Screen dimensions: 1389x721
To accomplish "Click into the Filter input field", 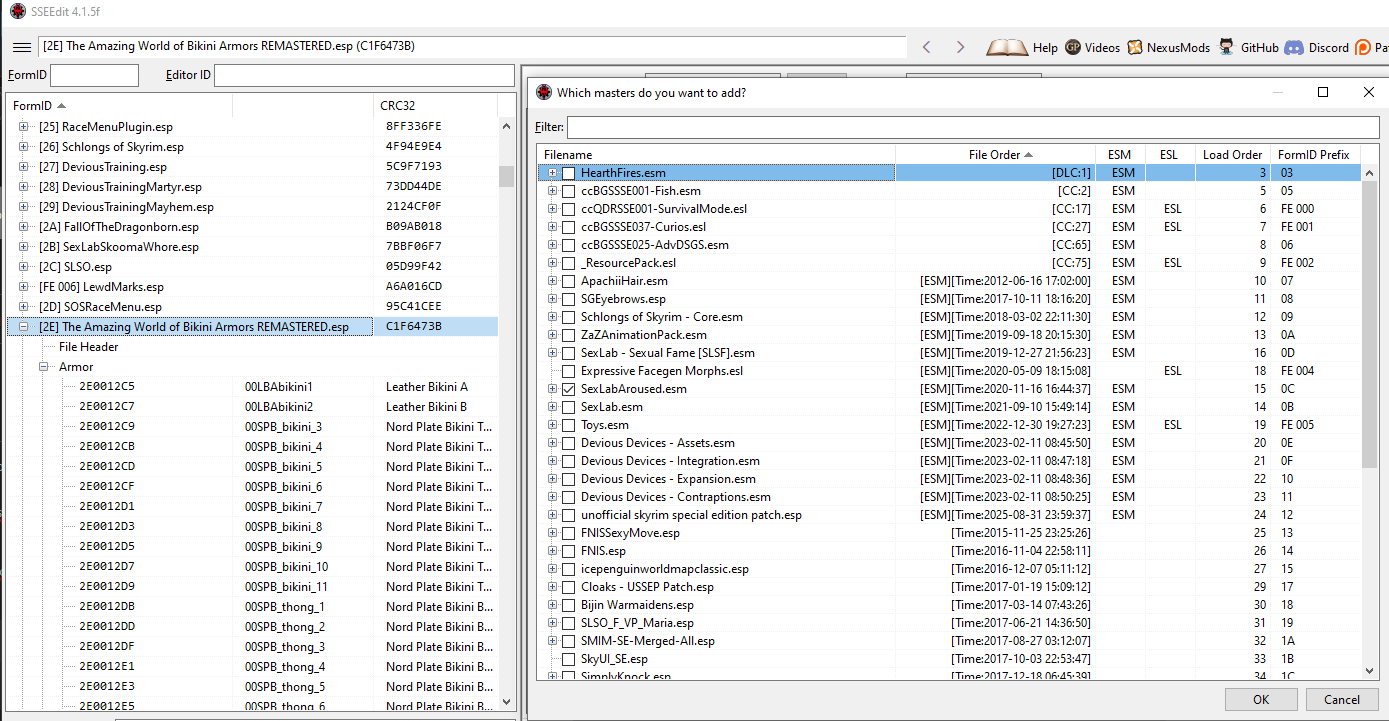I will point(973,127).
